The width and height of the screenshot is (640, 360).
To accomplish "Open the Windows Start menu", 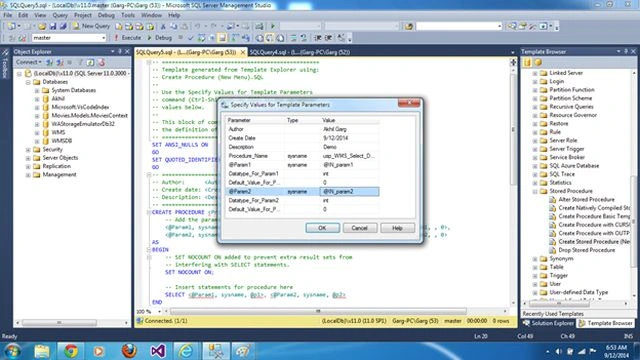I will 13,351.
